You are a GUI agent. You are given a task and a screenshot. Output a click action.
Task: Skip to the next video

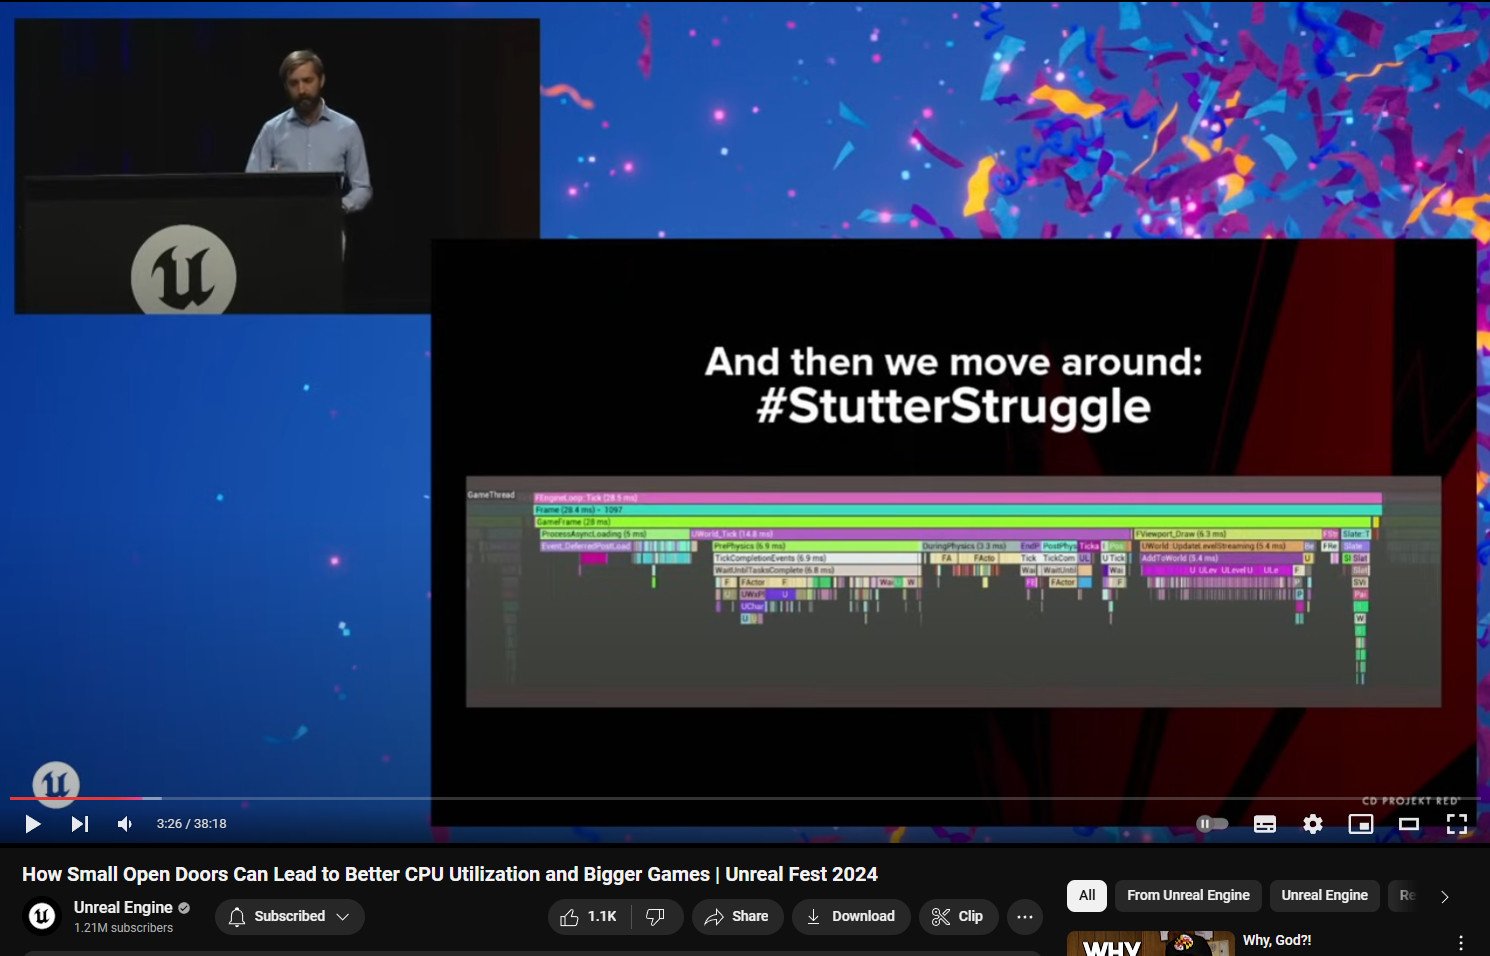coord(80,824)
